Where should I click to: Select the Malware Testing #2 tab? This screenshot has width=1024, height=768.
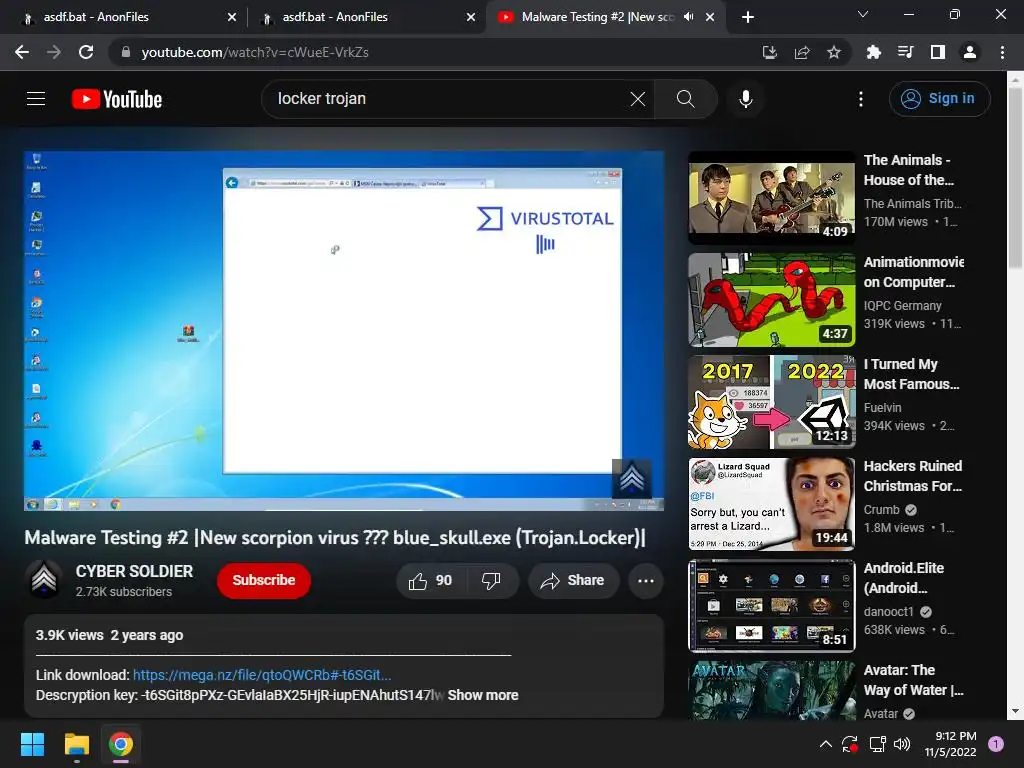click(598, 17)
